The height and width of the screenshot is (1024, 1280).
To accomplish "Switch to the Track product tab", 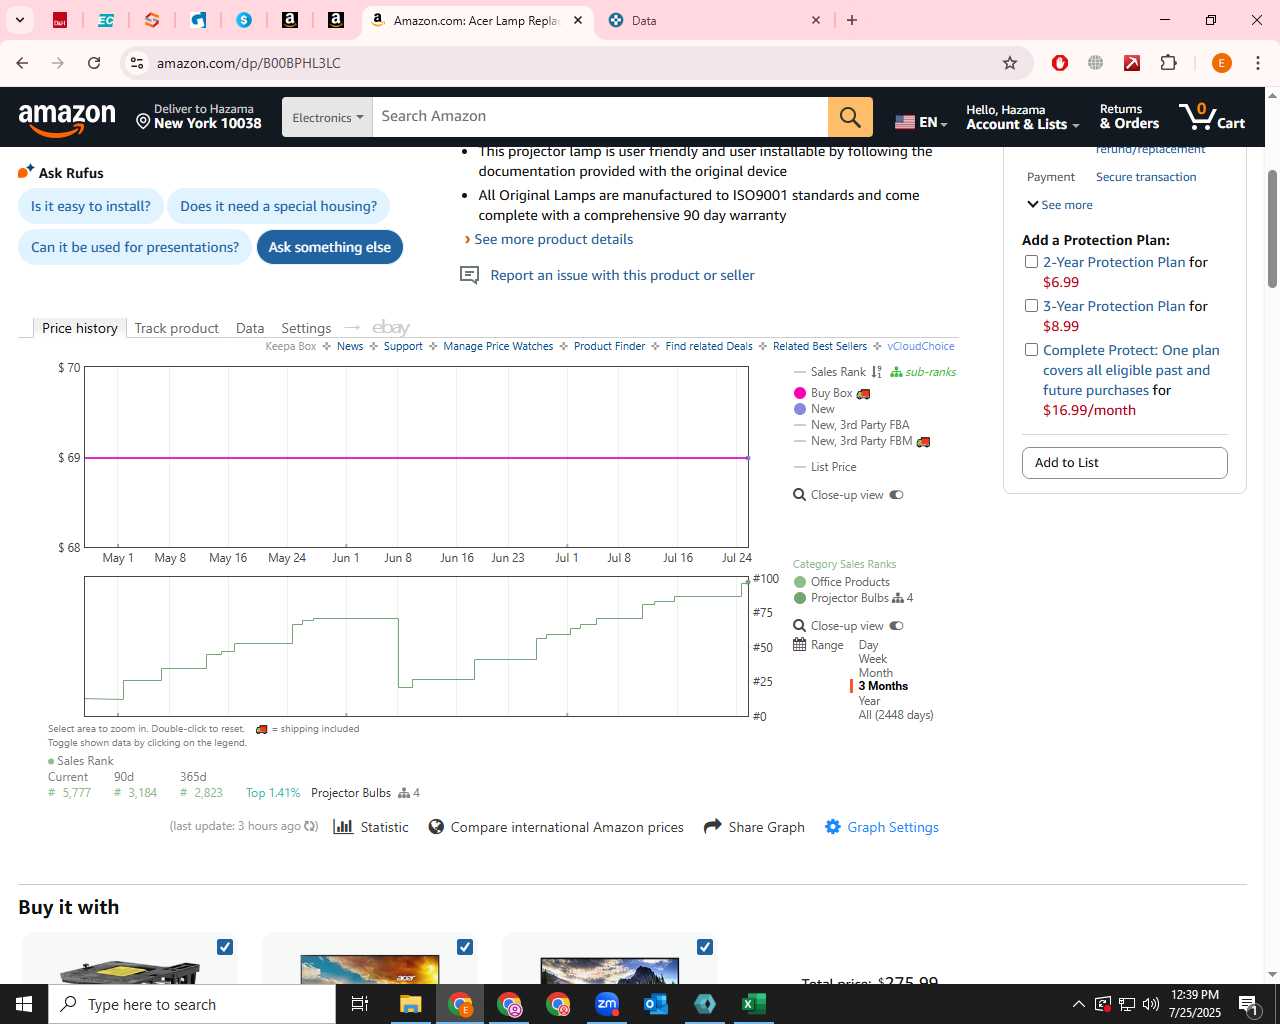I will (x=177, y=328).
